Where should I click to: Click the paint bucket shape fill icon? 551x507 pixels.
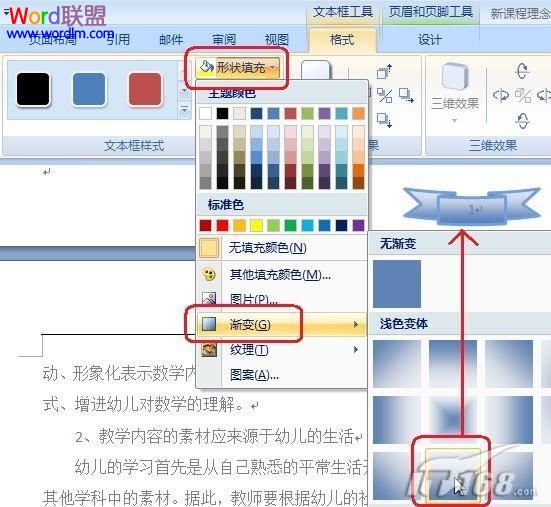tap(206, 66)
